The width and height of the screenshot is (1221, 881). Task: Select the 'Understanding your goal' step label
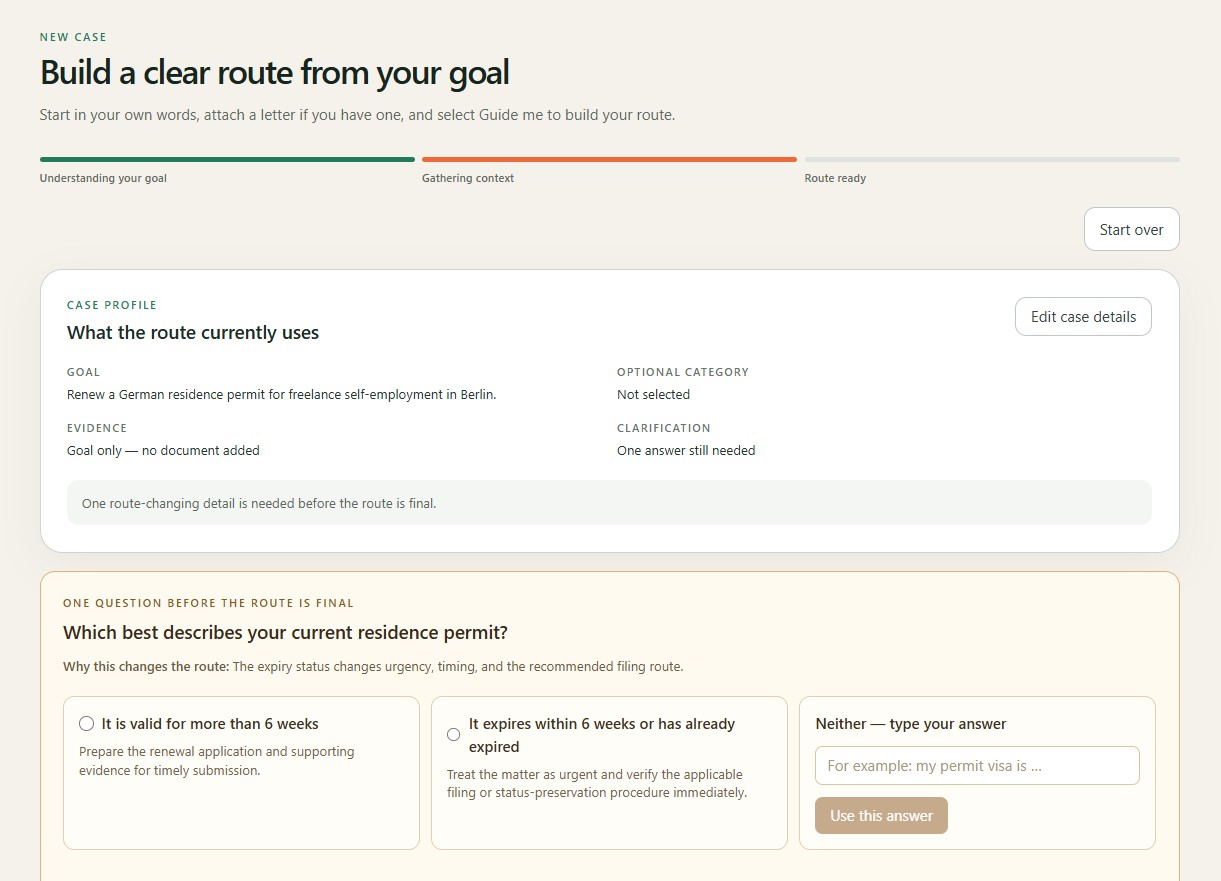point(103,178)
